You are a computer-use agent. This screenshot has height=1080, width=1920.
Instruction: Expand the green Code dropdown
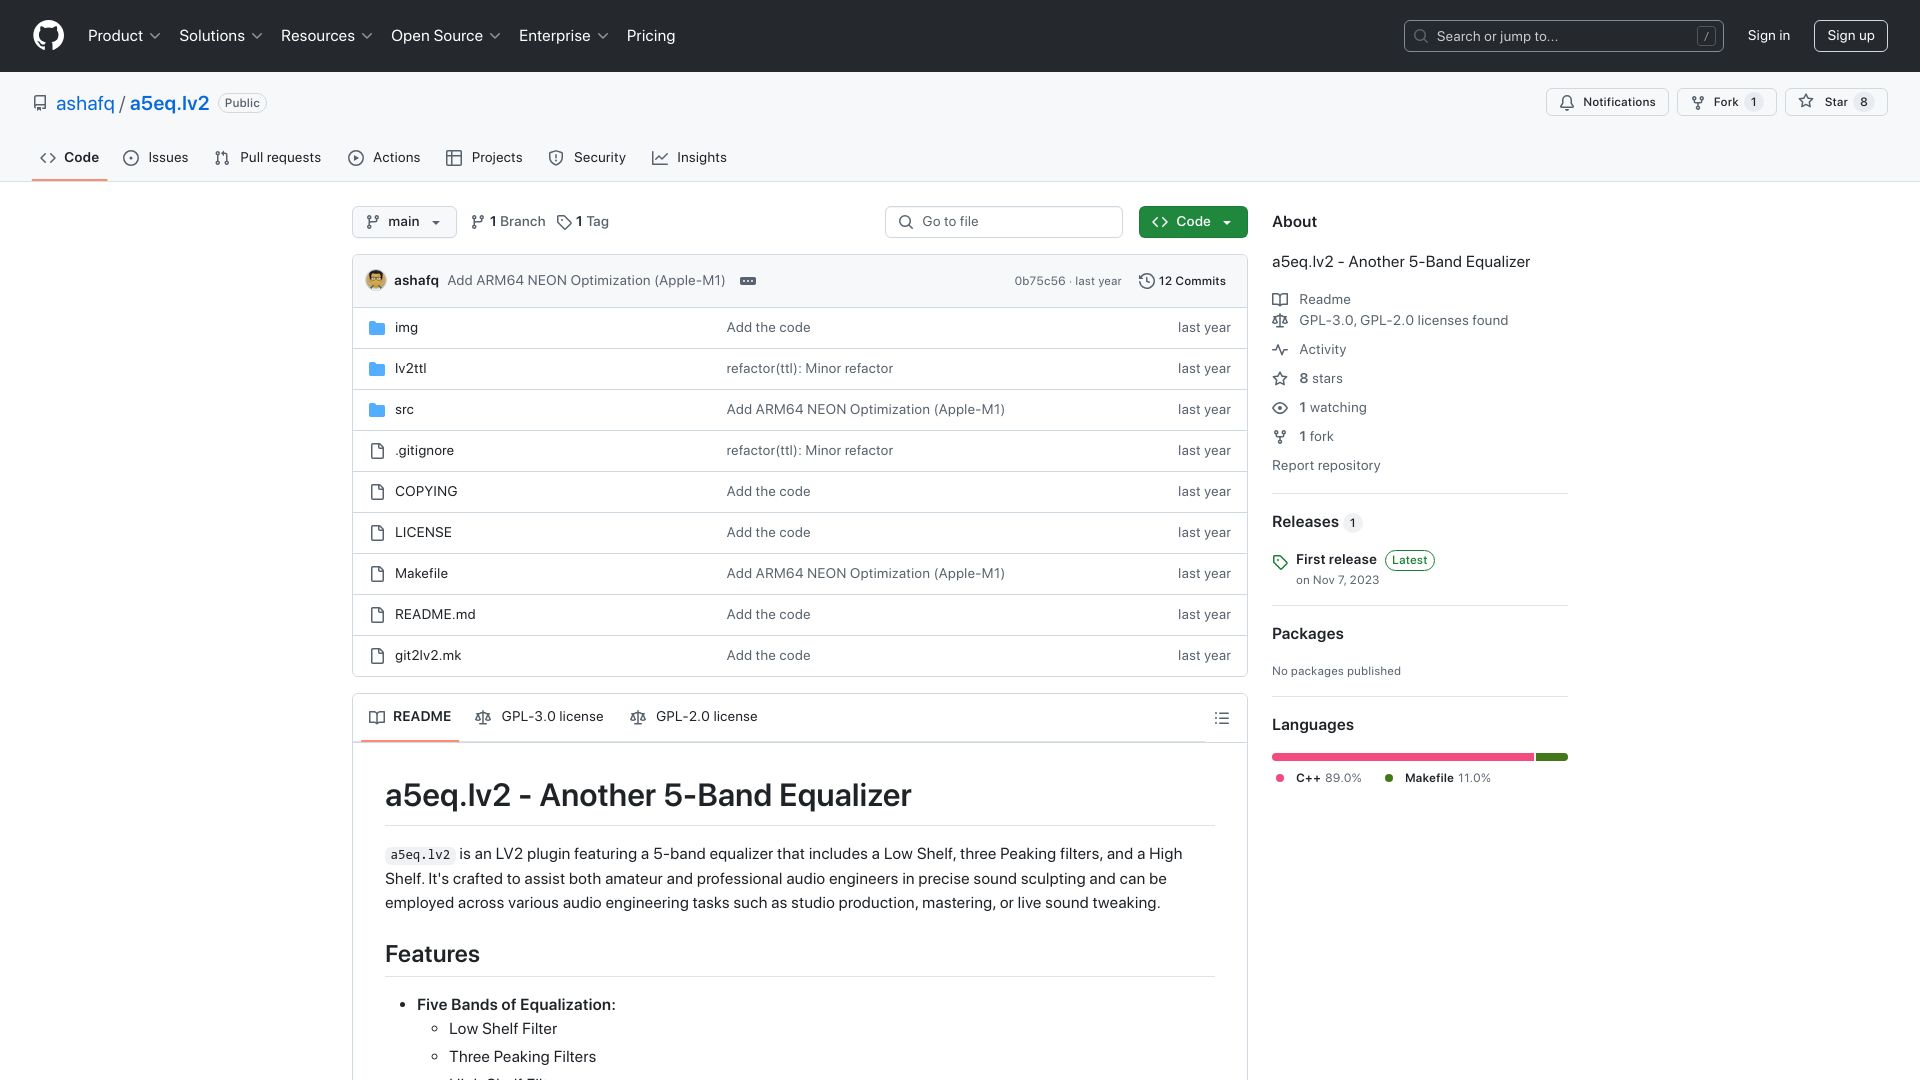[x=1193, y=222]
